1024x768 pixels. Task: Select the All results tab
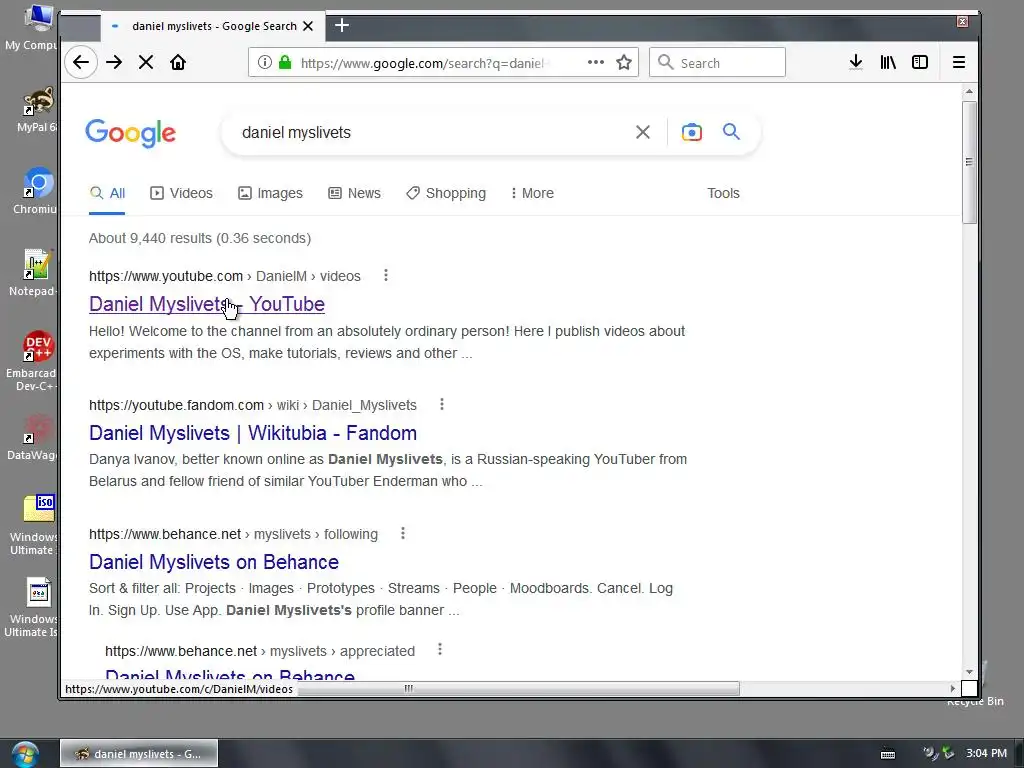(x=107, y=193)
